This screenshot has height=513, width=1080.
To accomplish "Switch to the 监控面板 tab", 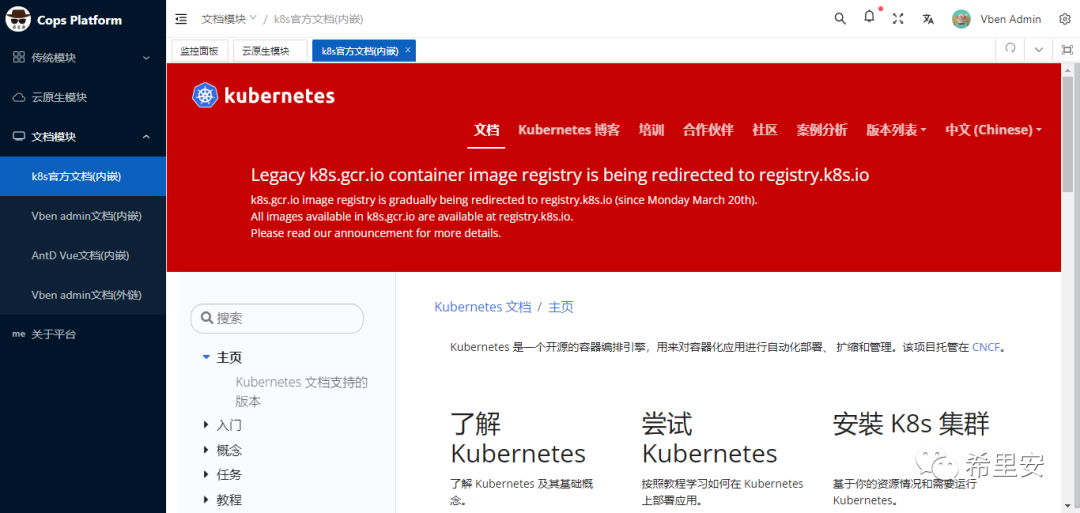I will tap(199, 50).
